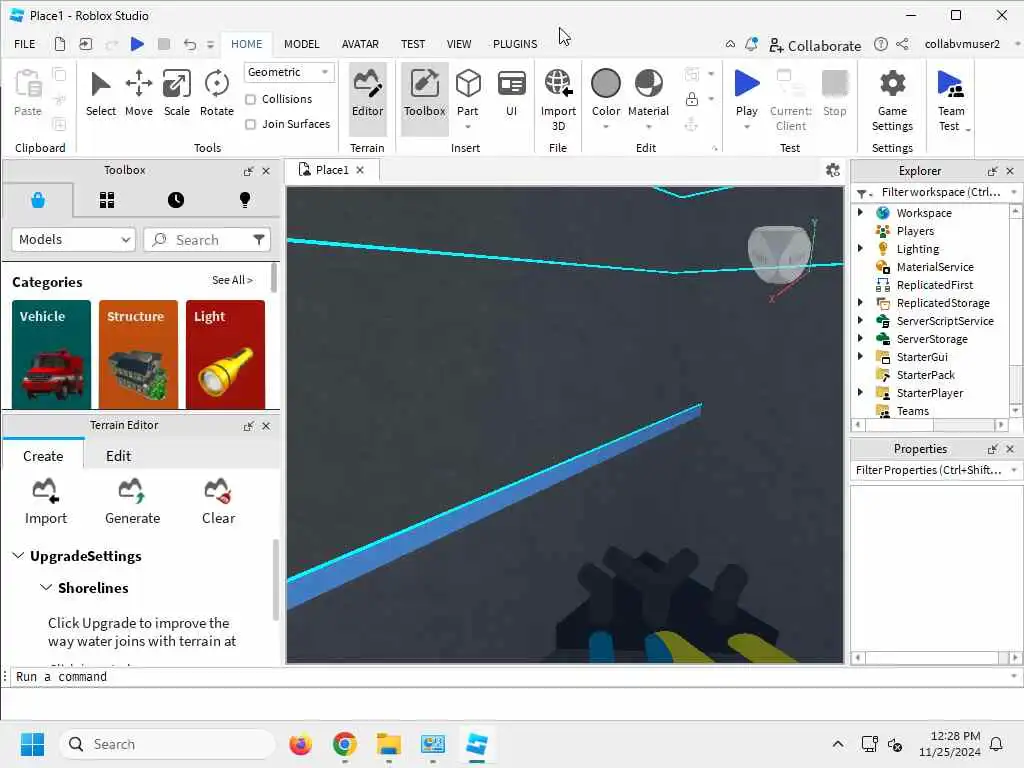Click the new file icon
The width and height of the screenshot is (1024, 768).
(59, 44)
